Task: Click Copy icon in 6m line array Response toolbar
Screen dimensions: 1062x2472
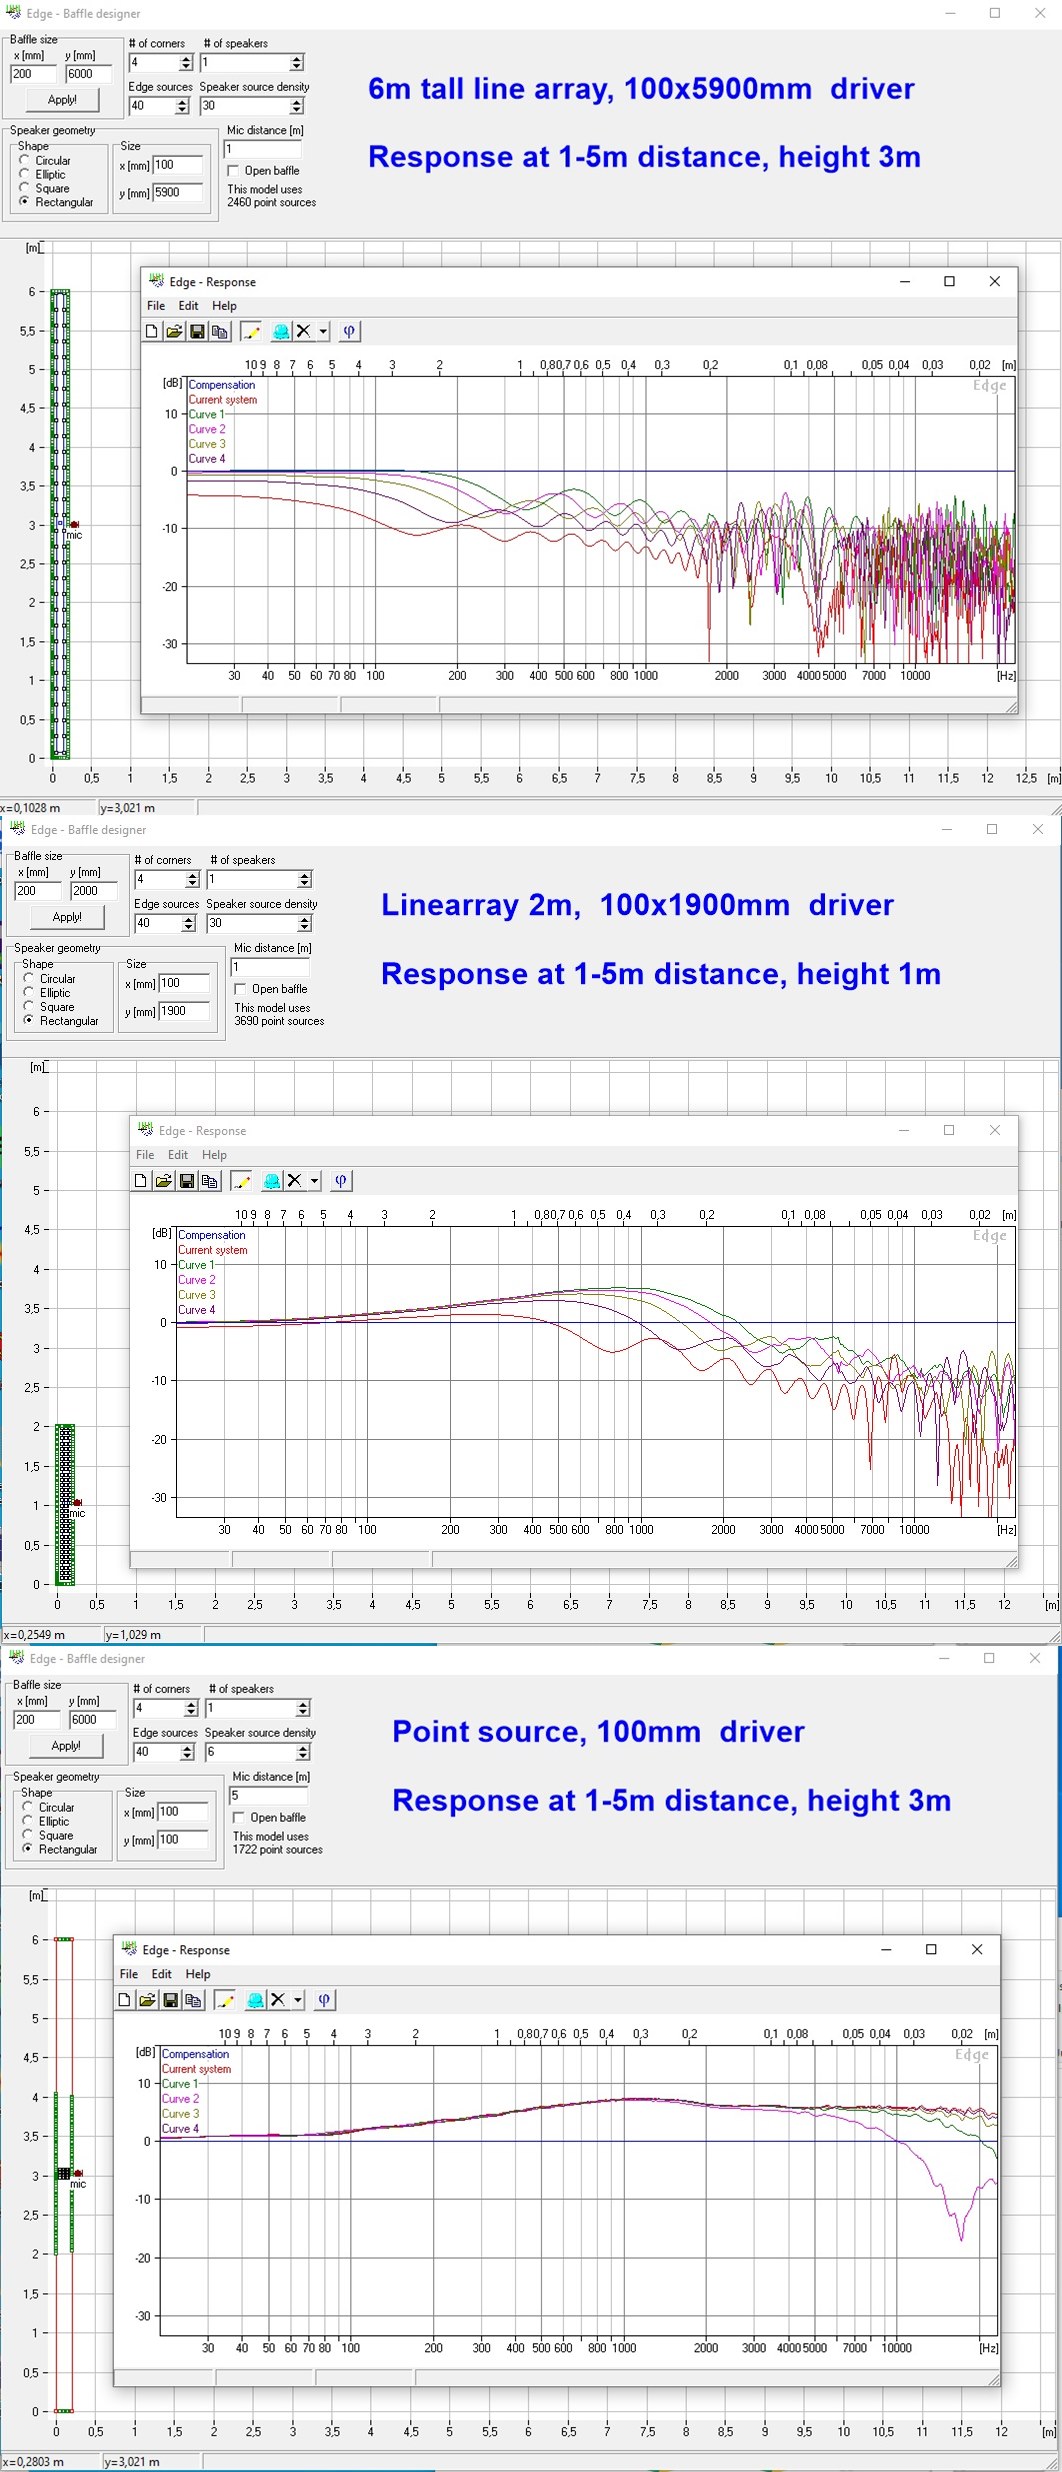Action: (220, 331)
